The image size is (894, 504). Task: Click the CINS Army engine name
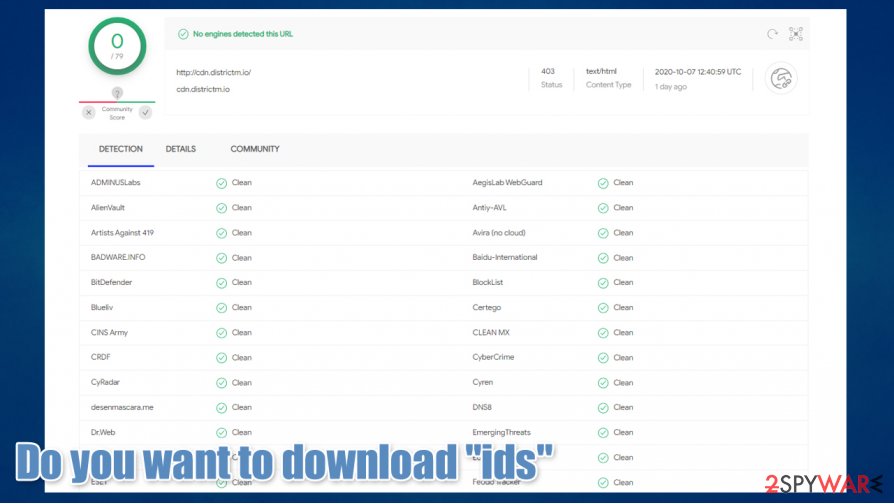(109, 332)
